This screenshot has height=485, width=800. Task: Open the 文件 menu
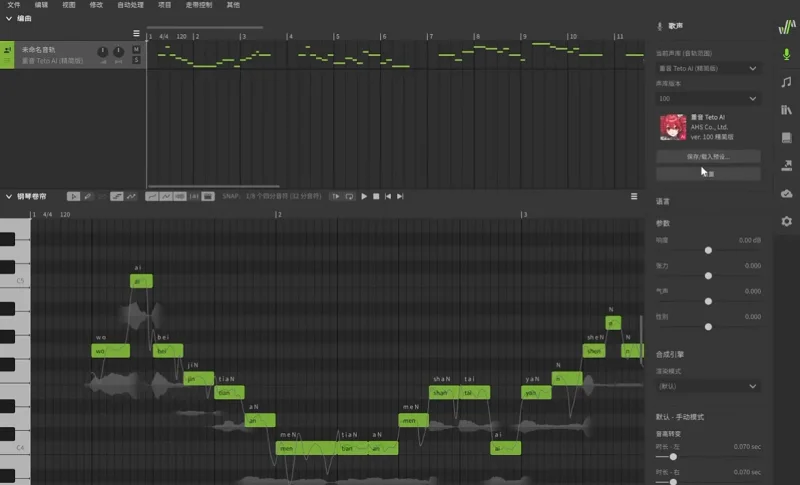point(14,5)
